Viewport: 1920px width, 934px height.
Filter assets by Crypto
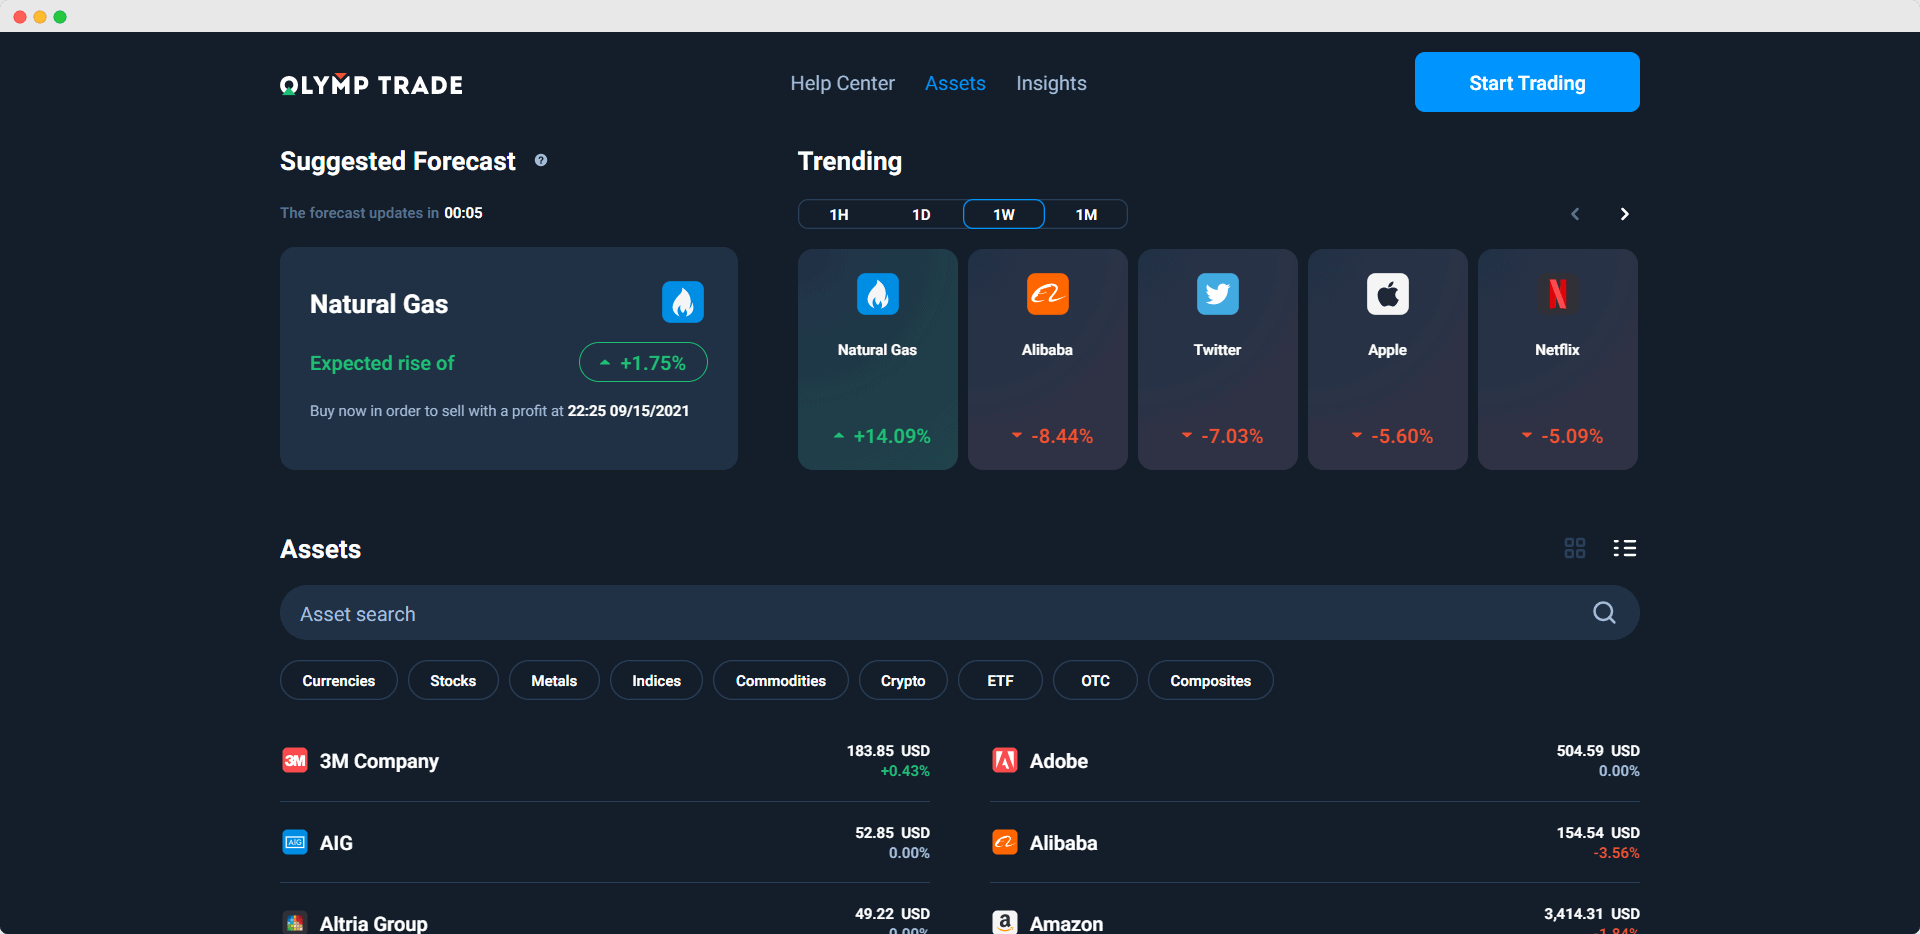click(903, 680)
